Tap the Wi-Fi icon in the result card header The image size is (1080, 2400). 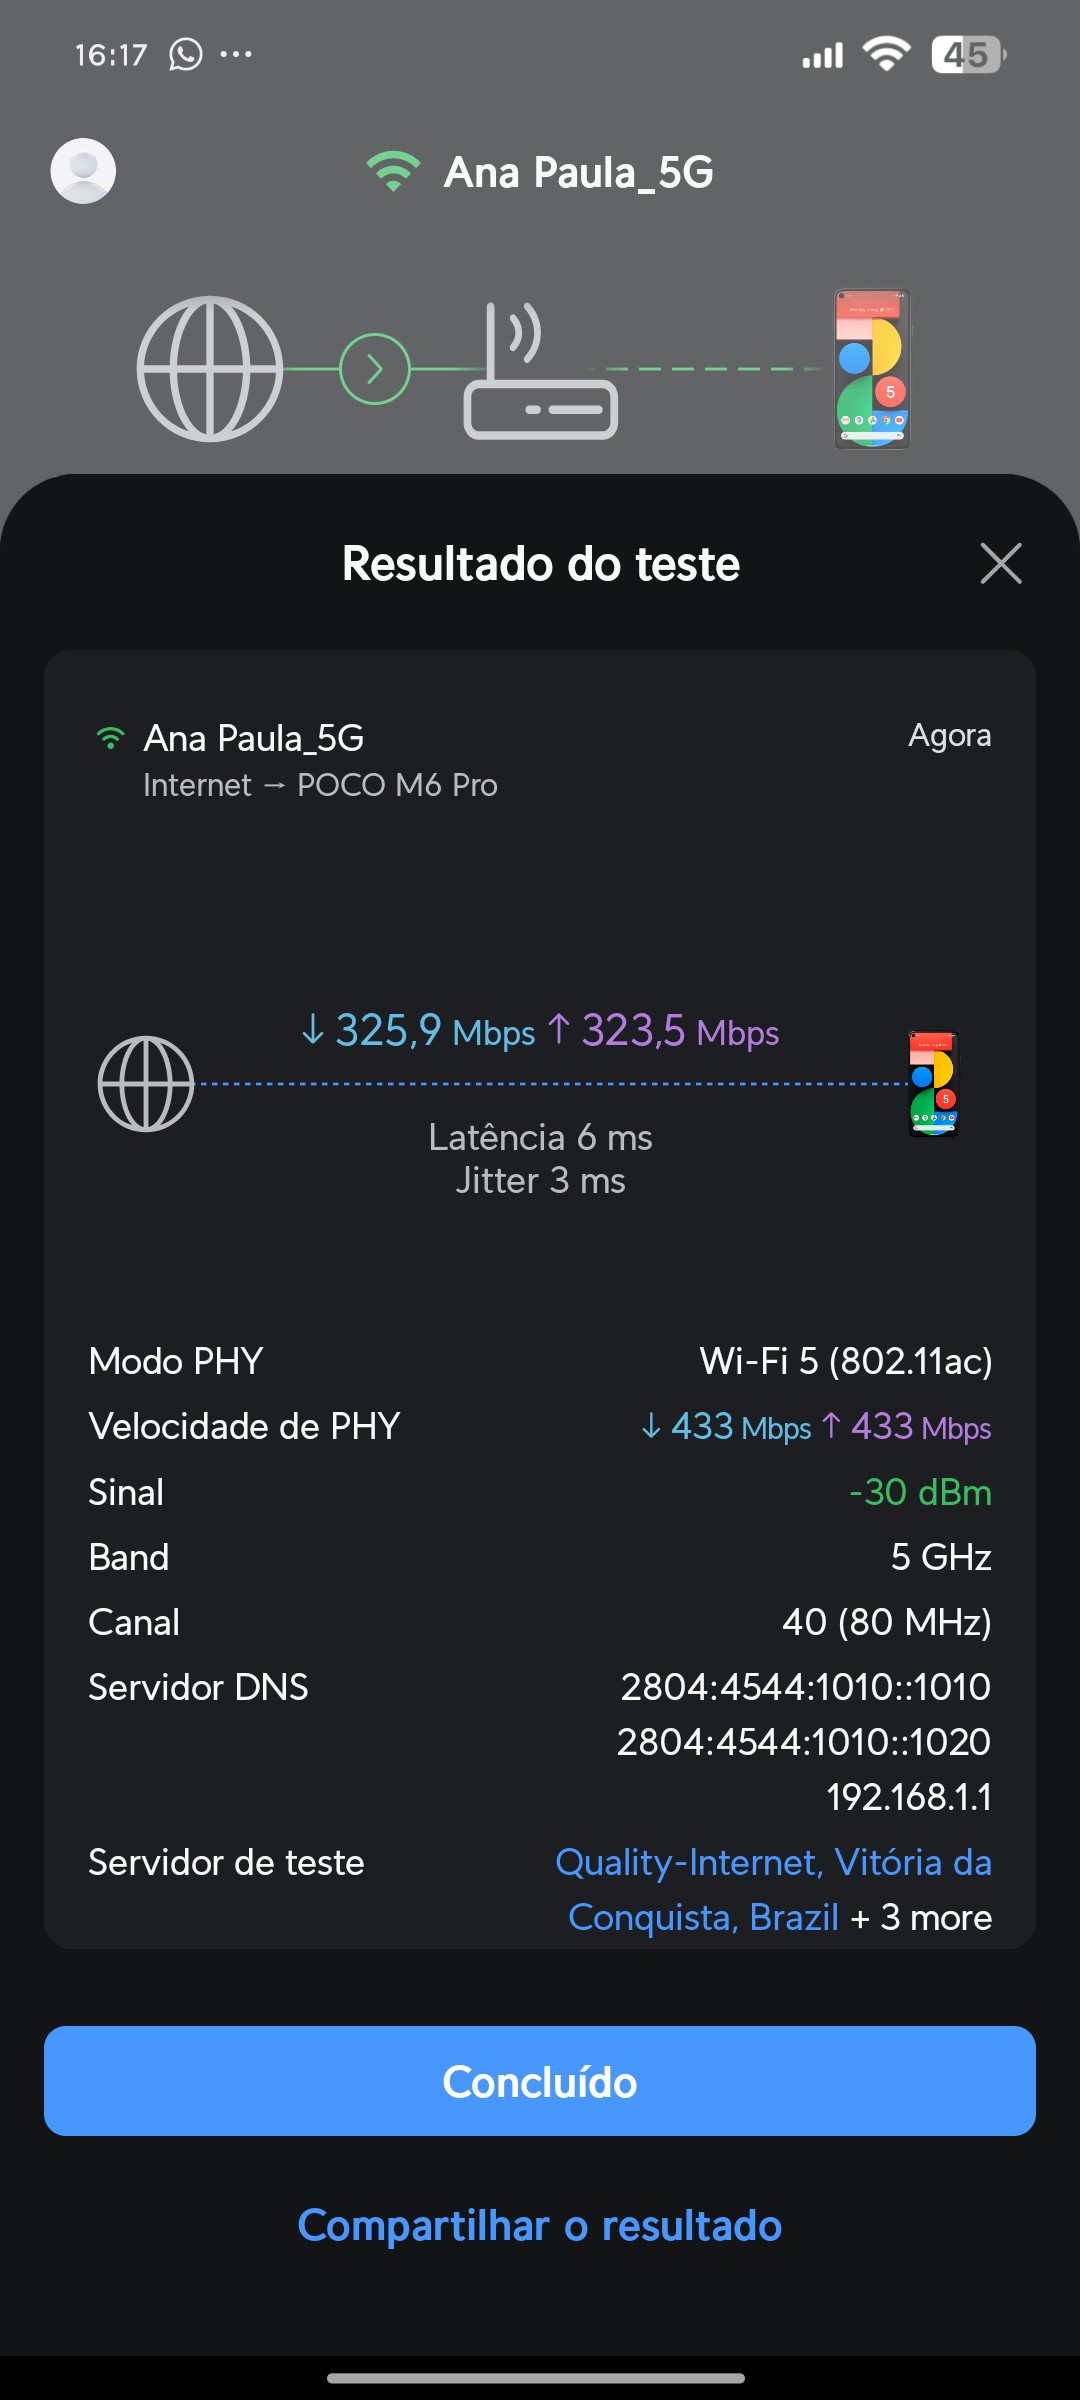(110, 739)
